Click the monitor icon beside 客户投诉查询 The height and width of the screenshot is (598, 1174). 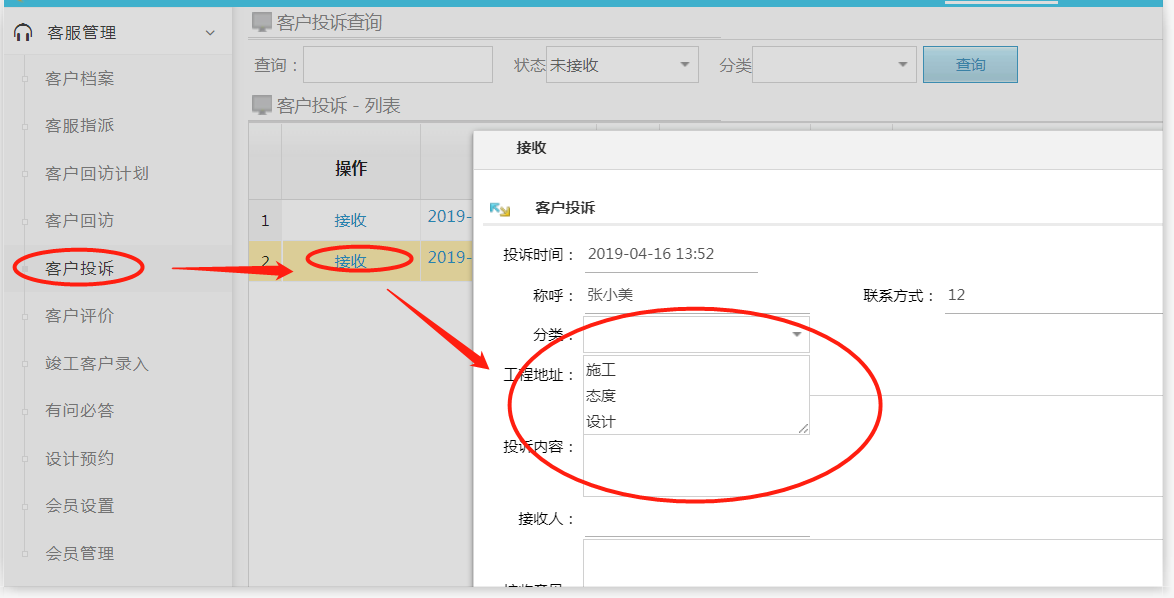click(x=261, y=22)
